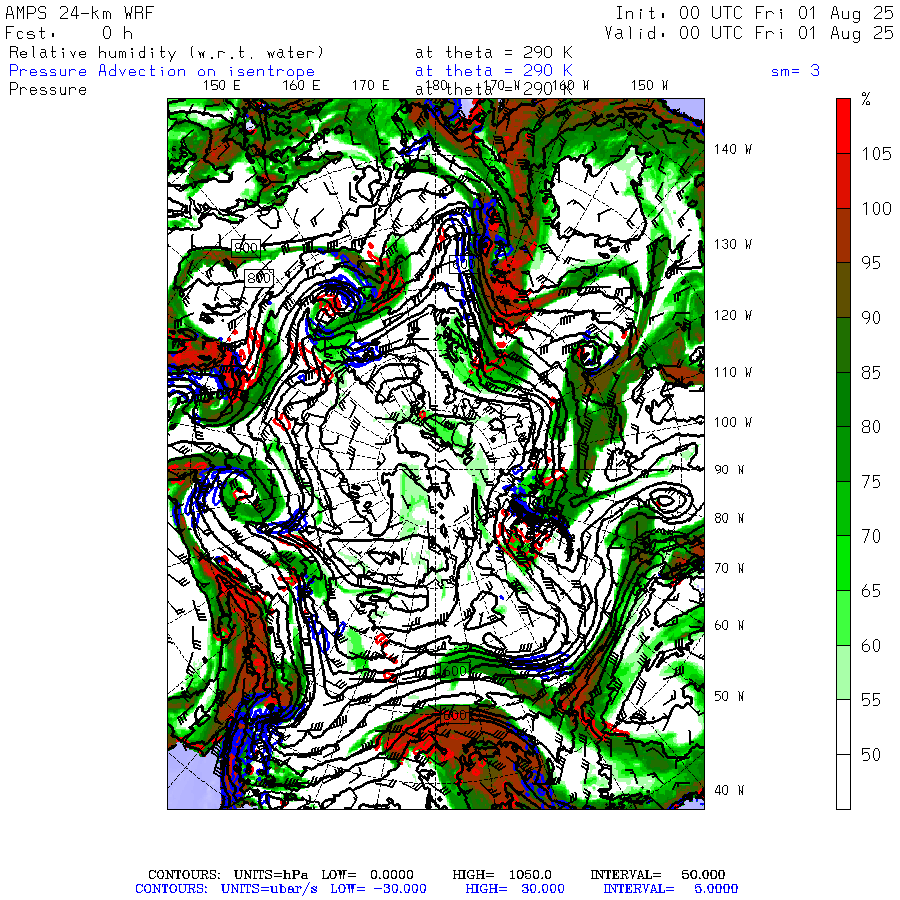
Task: Click the pale green swatch between 55 and 60
Action: coord(843,672)
